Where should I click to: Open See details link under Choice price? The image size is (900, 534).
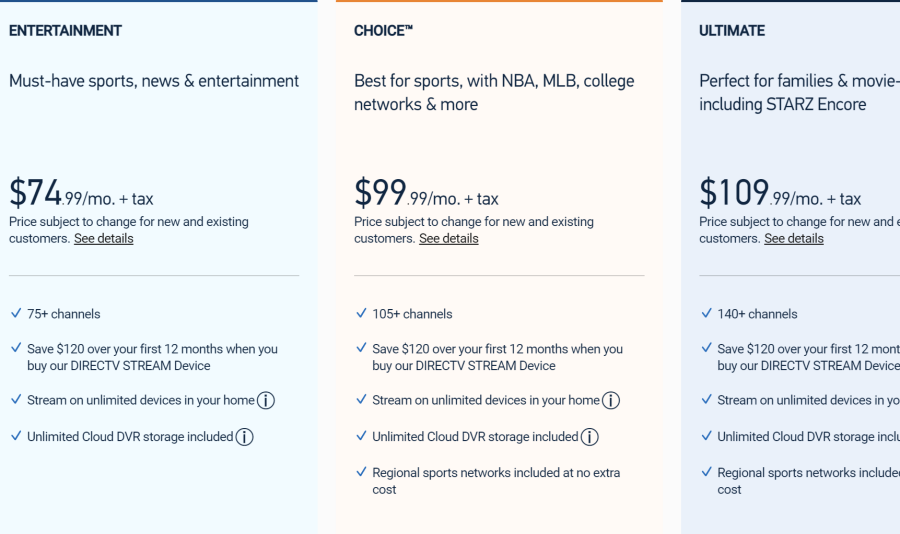(449, 239)
